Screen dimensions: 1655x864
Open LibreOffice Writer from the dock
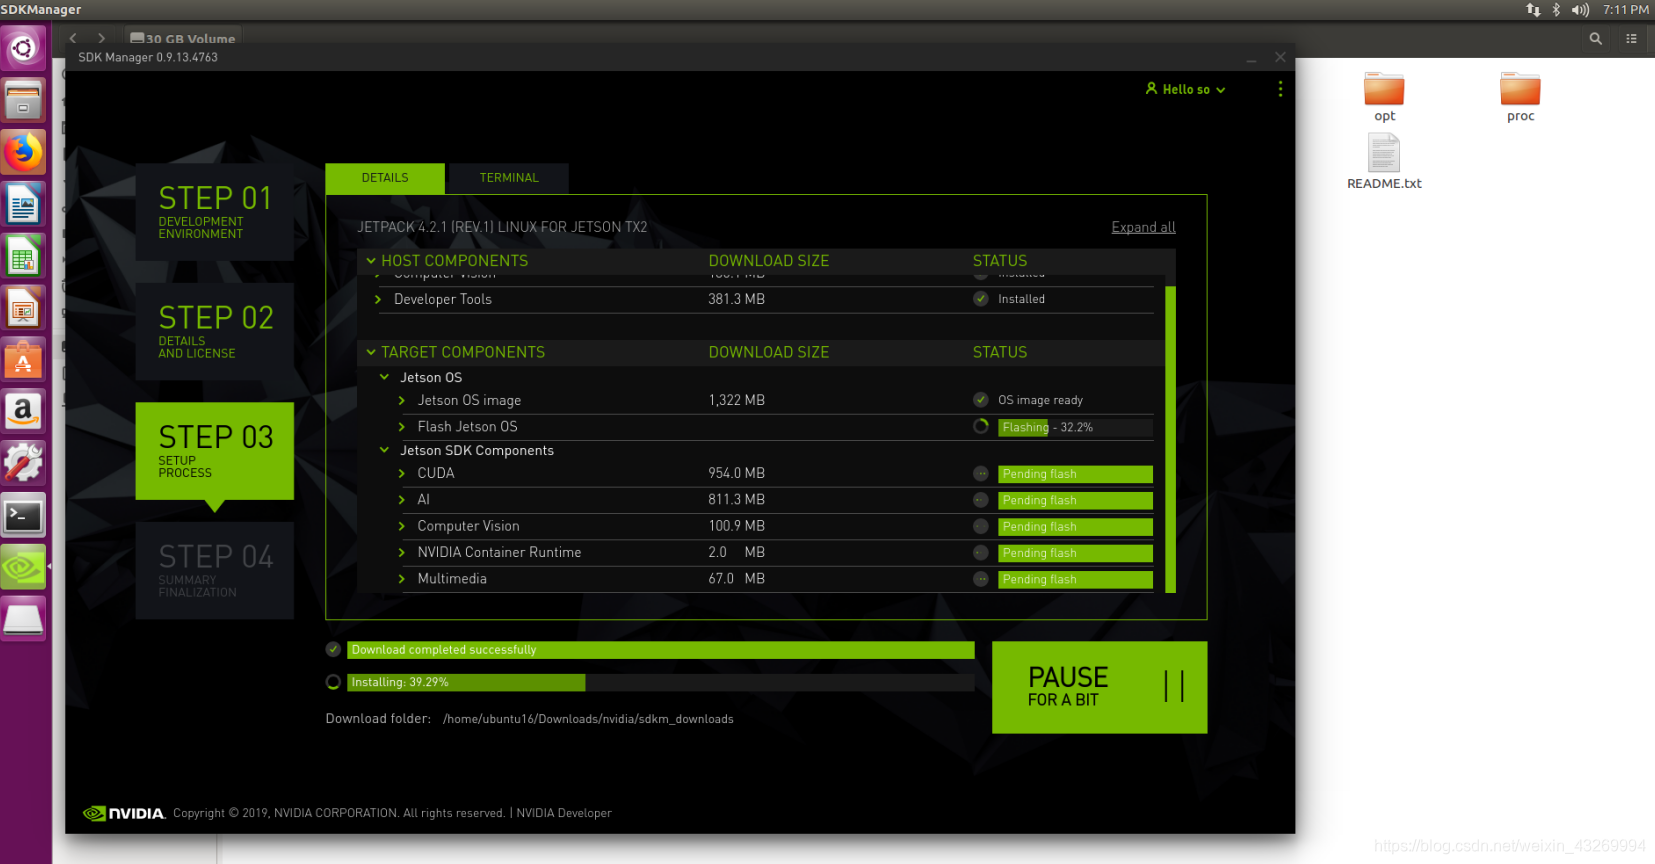(23, 204)
